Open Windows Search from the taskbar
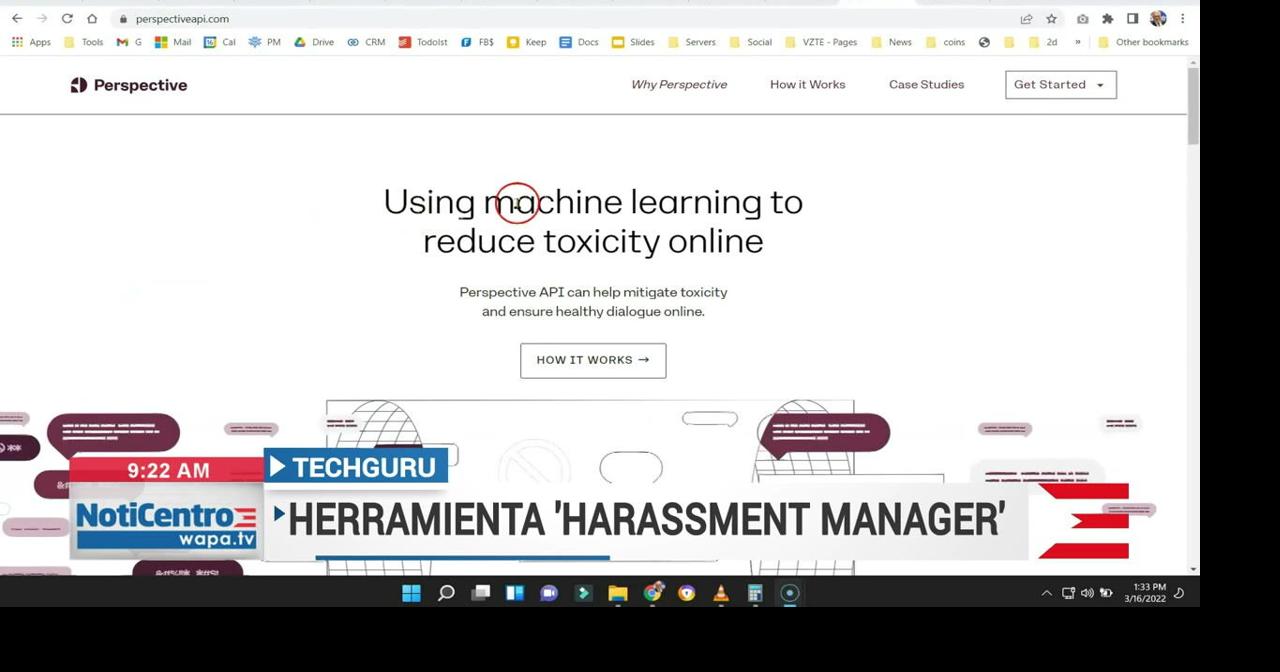This screenshot has width=1280, height=672. coord(446,593)
